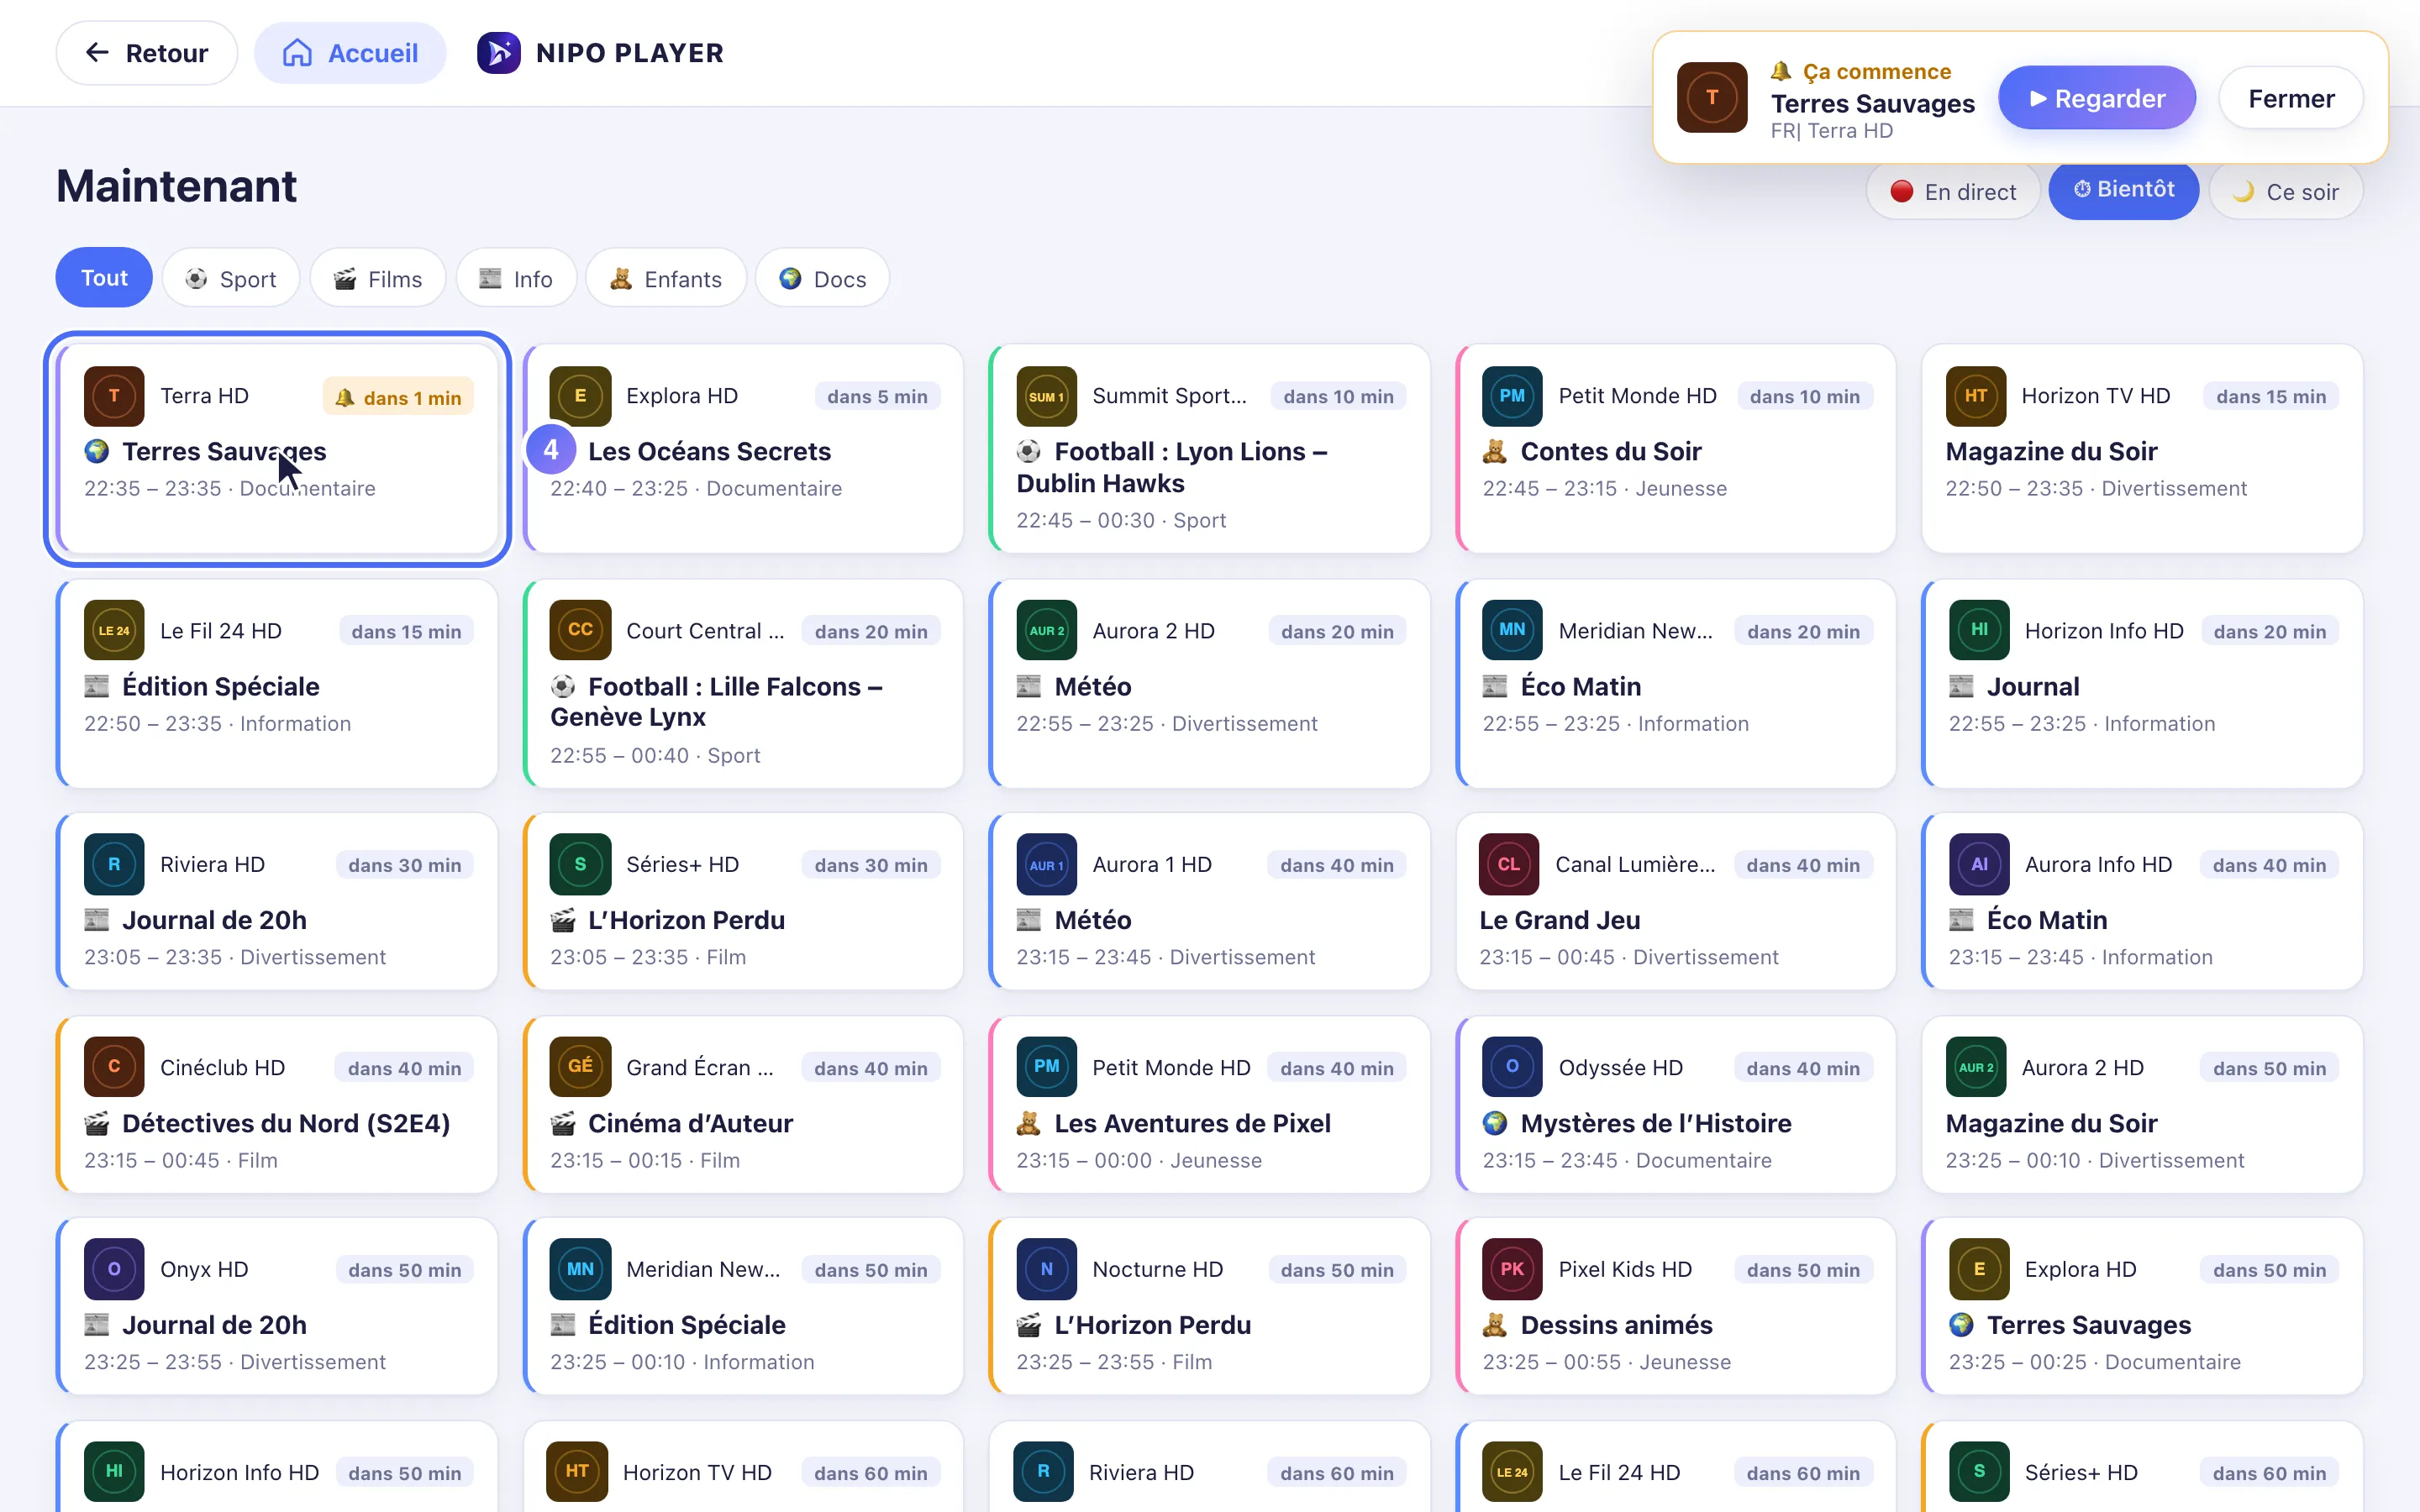The height and width of the screenshot is (1512, 2420).
Task: Open the Terres Sauvages card on Terra HD
Action: [x=277, y=448]
